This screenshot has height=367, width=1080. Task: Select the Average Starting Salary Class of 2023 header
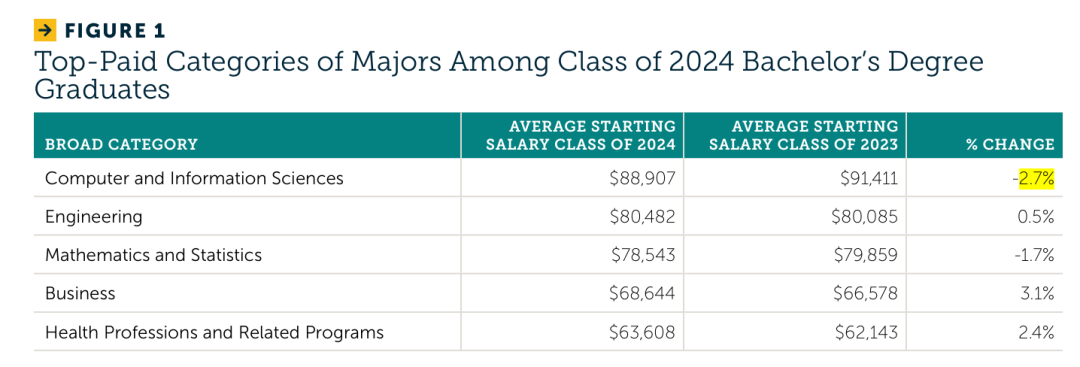point(803,135)
